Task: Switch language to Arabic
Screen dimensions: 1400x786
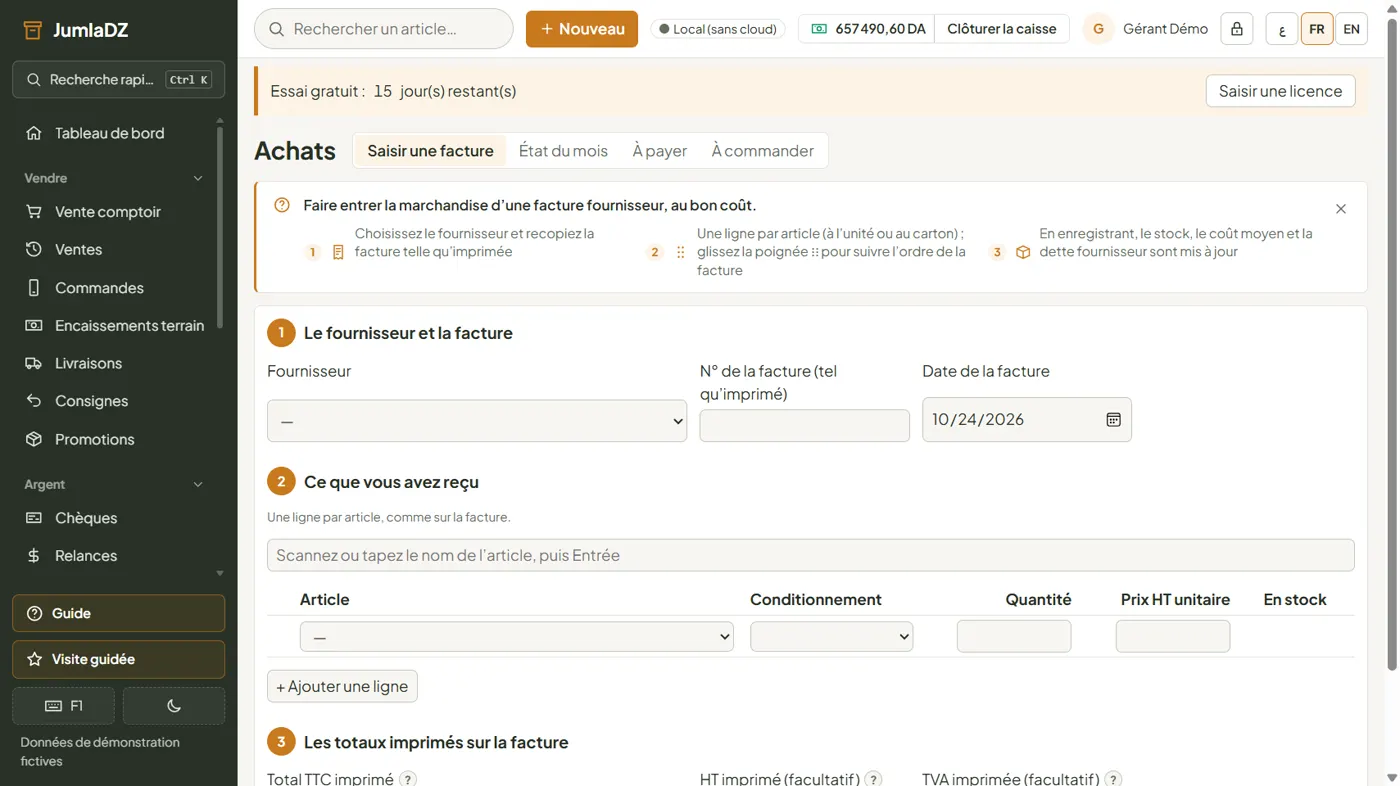Action: click(x=1282, y=29)
